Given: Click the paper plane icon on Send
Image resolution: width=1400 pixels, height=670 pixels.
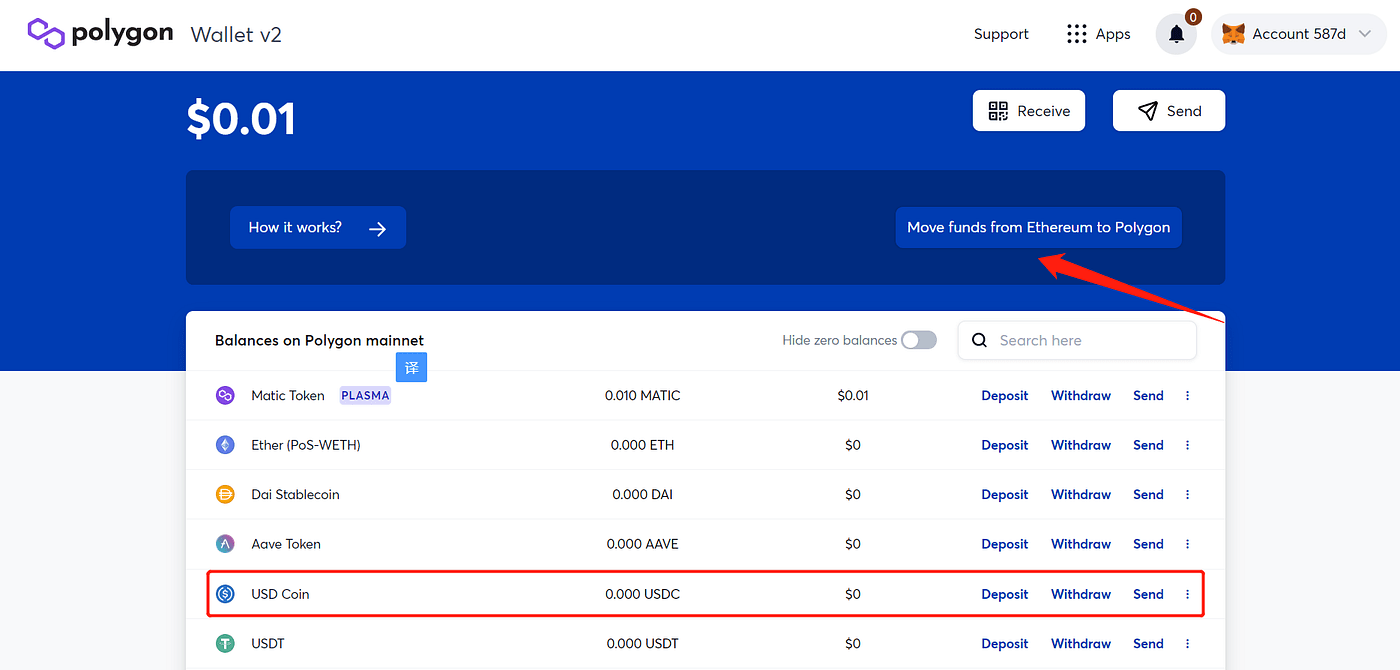Looking at the screenshot, I should click(1146, 110).
